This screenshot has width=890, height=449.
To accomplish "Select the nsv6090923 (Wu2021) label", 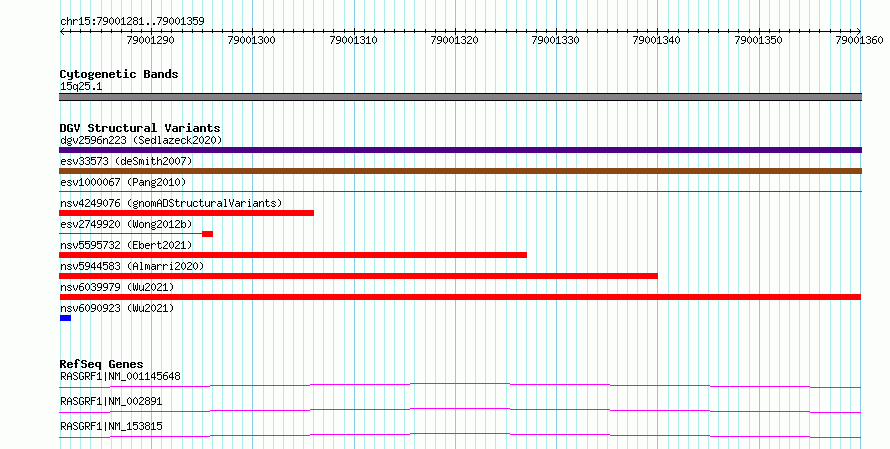I will [117, 308].
